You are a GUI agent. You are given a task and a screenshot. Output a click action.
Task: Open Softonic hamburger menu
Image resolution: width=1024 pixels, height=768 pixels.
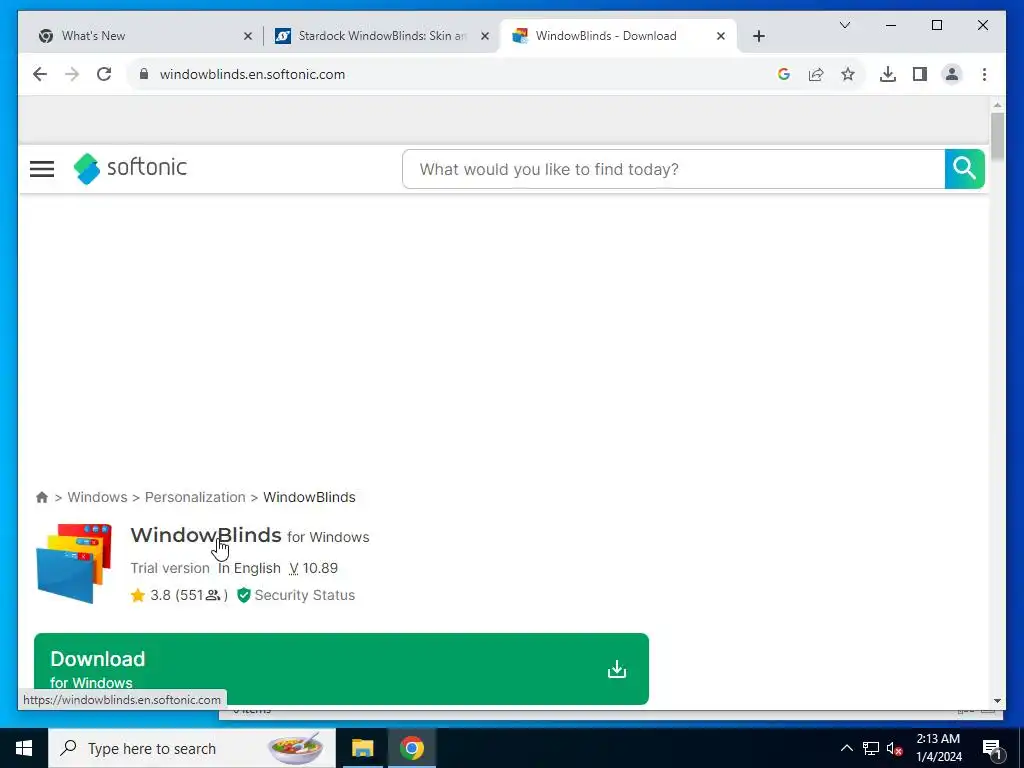[42, 169]
